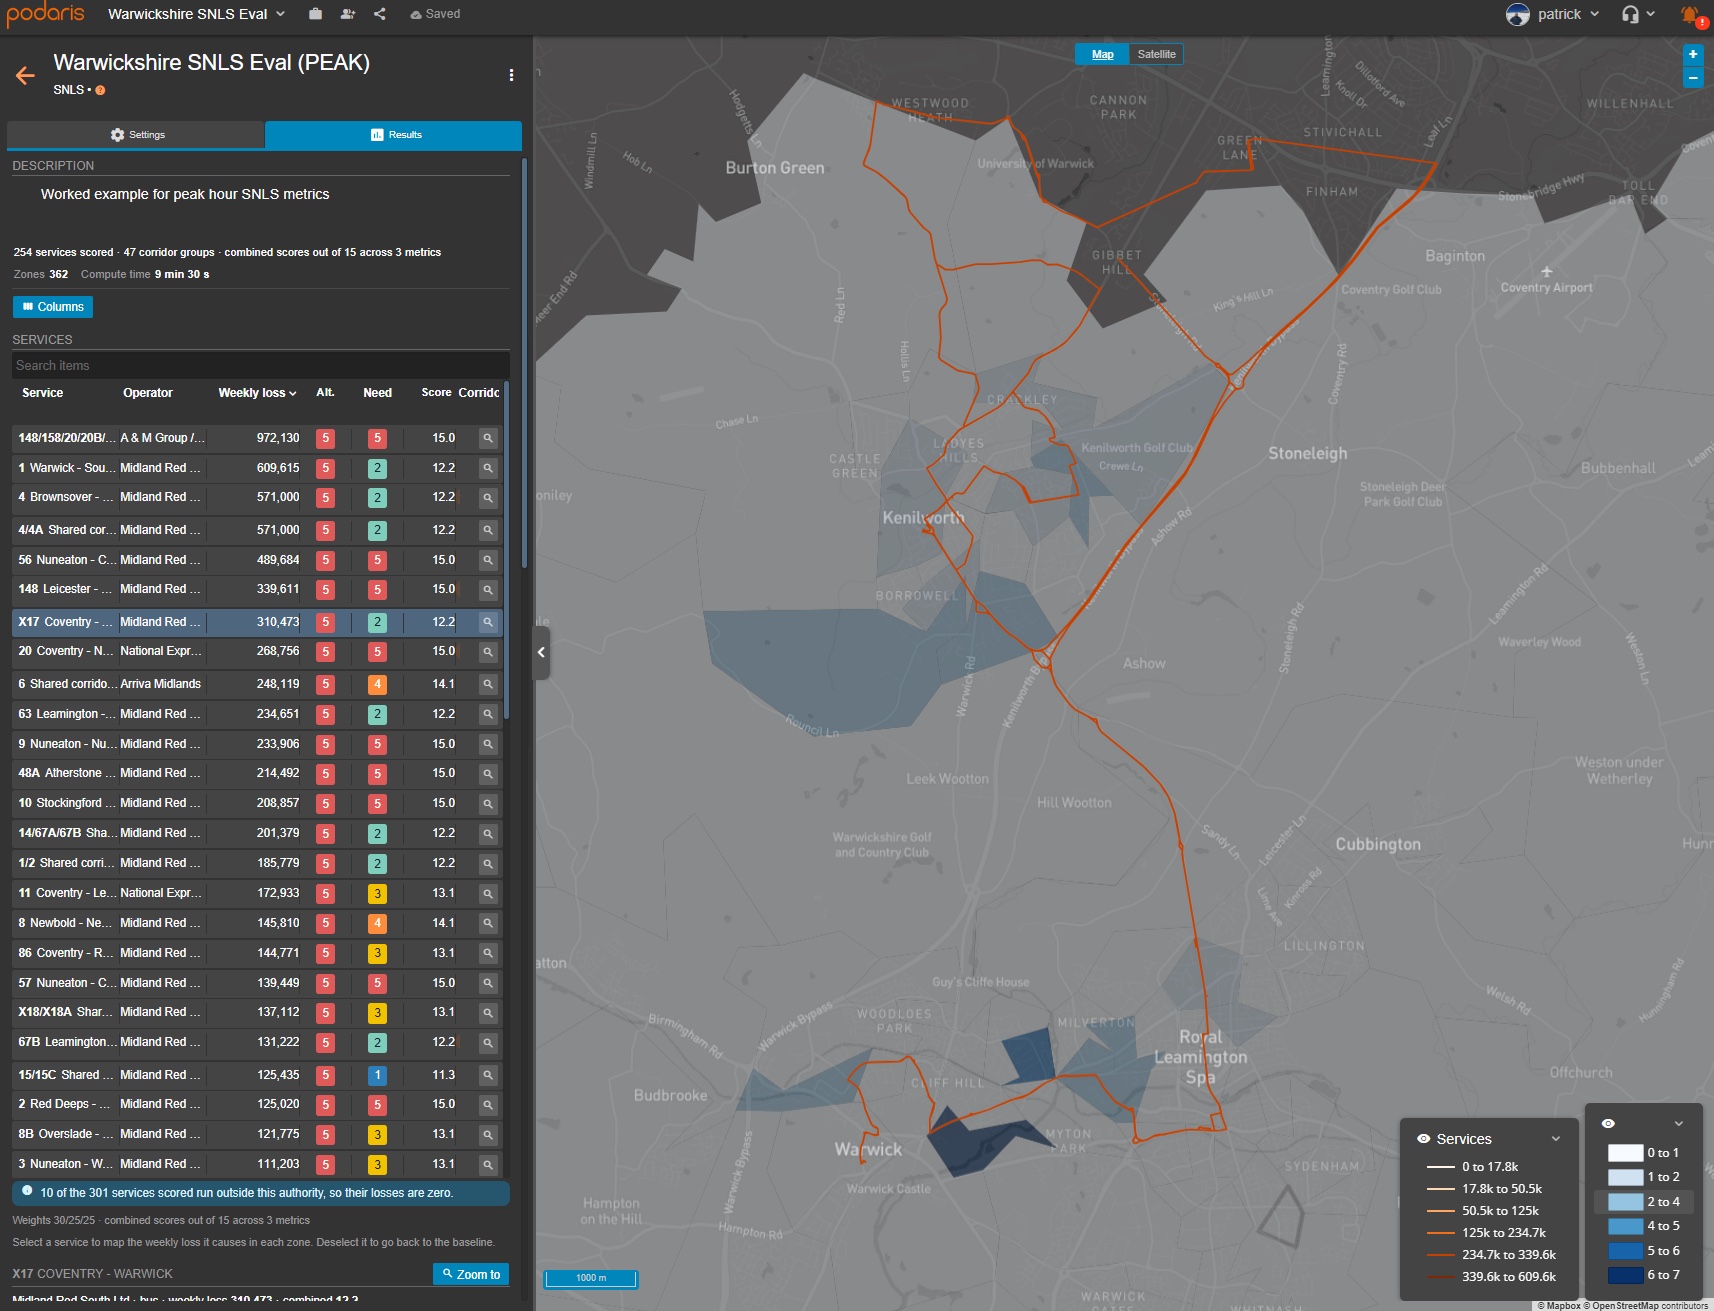The image size is (1714, 1311).
Task: Click the info icon in the authority notice
Action: 27,1191
